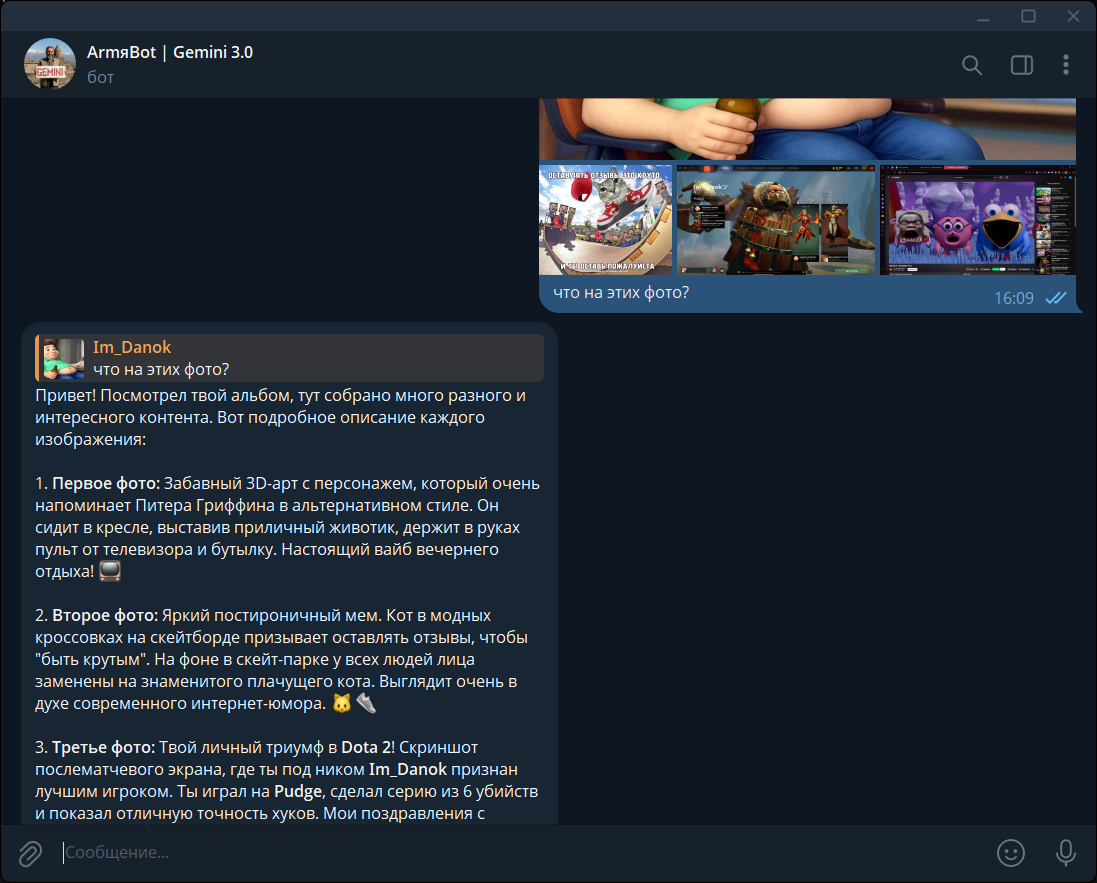Focus the Сообщение message input field

click(x=518, y=852)
